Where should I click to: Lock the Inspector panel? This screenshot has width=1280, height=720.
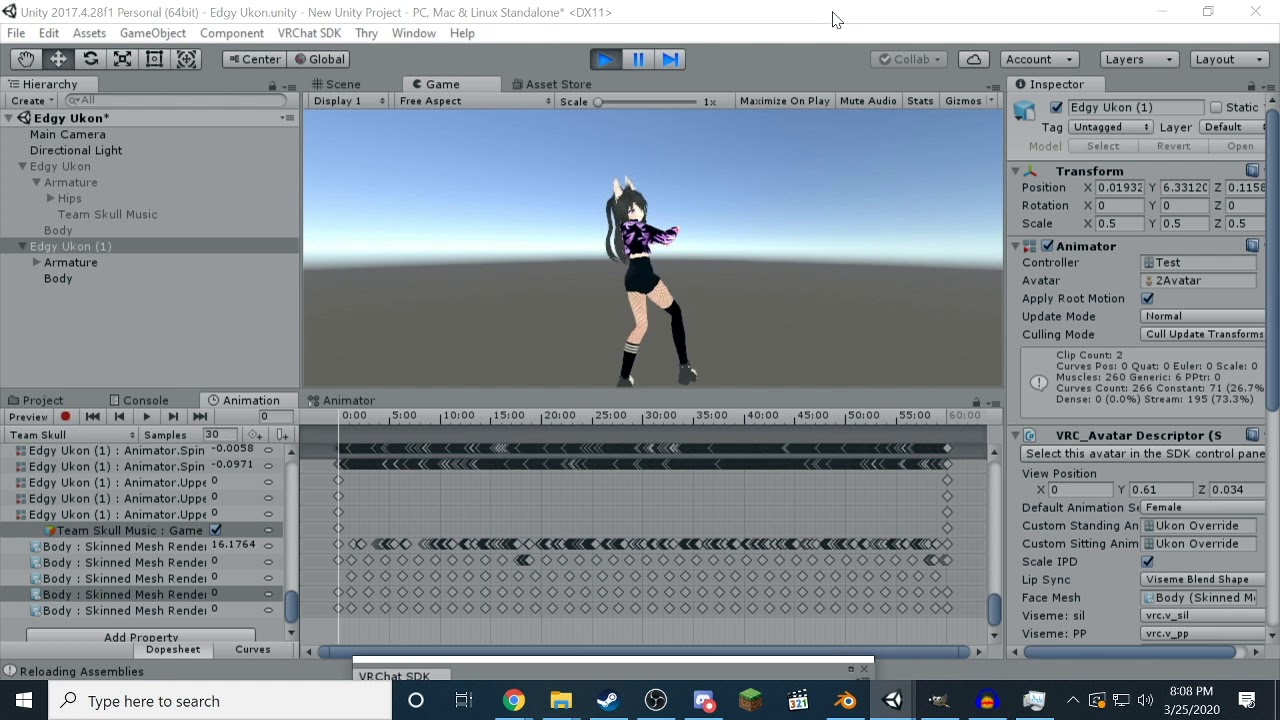coord(1252,85)
